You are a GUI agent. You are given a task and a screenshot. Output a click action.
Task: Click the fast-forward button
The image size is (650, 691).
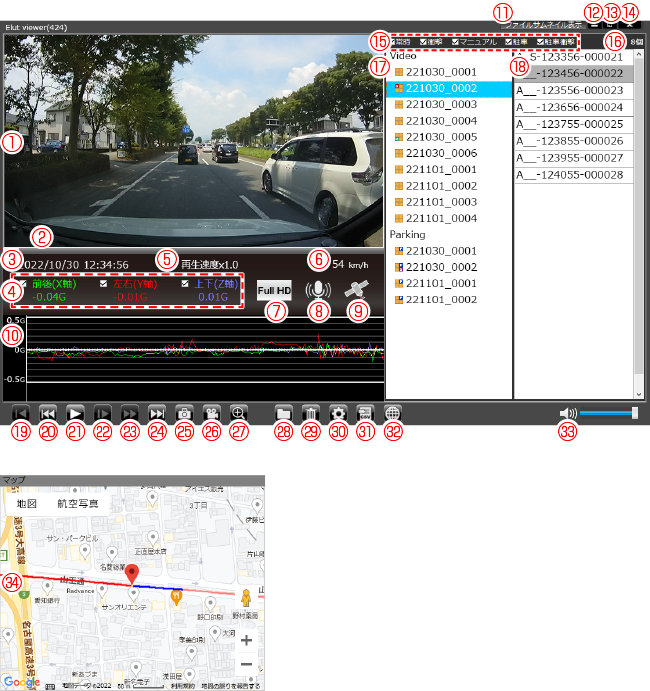click(x=129, y=413)
